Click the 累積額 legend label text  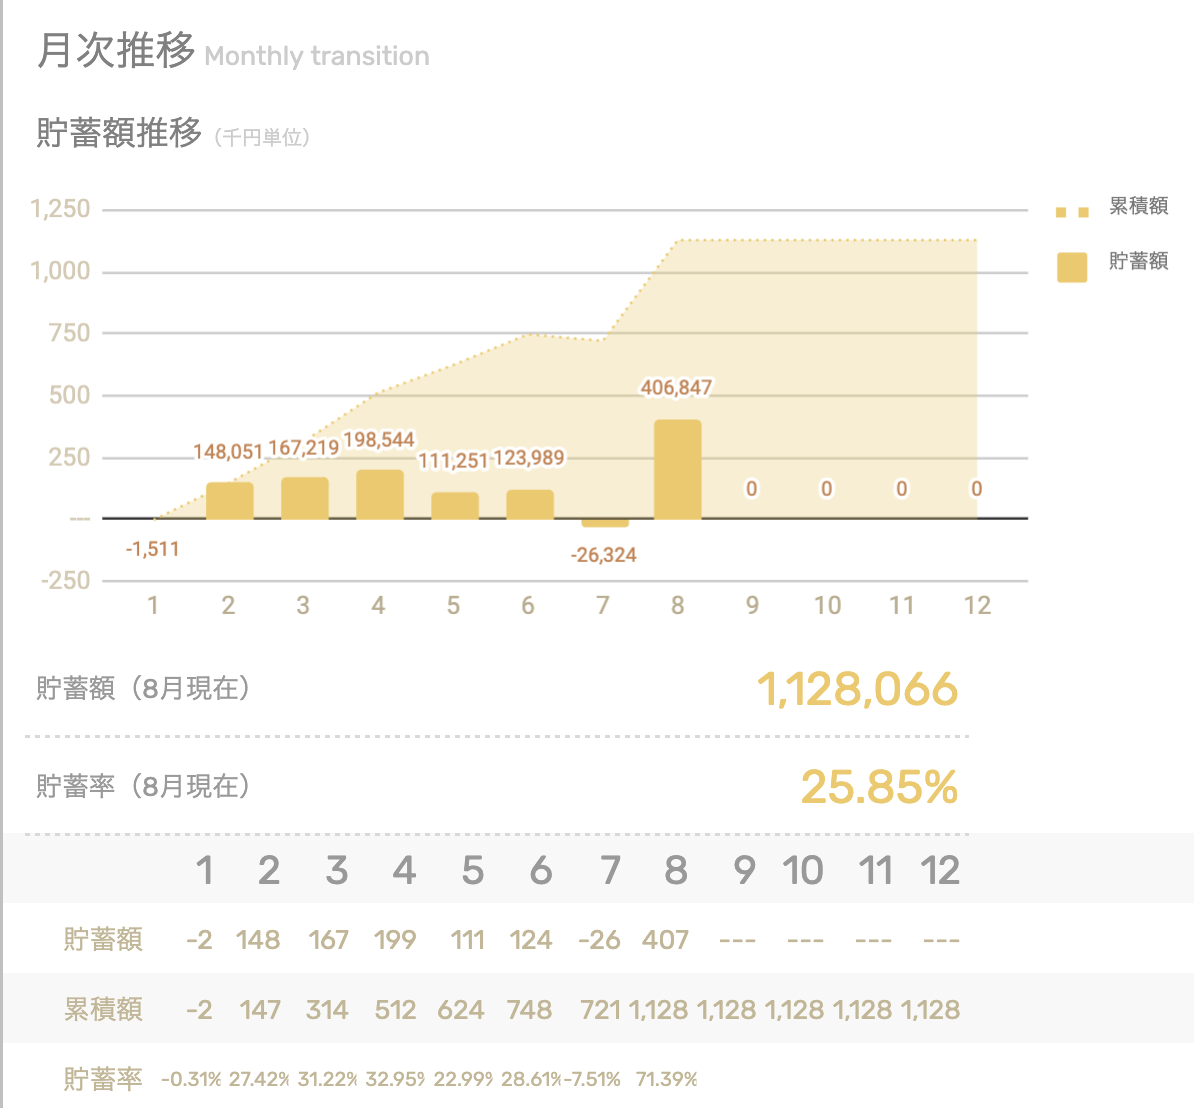1138,206
